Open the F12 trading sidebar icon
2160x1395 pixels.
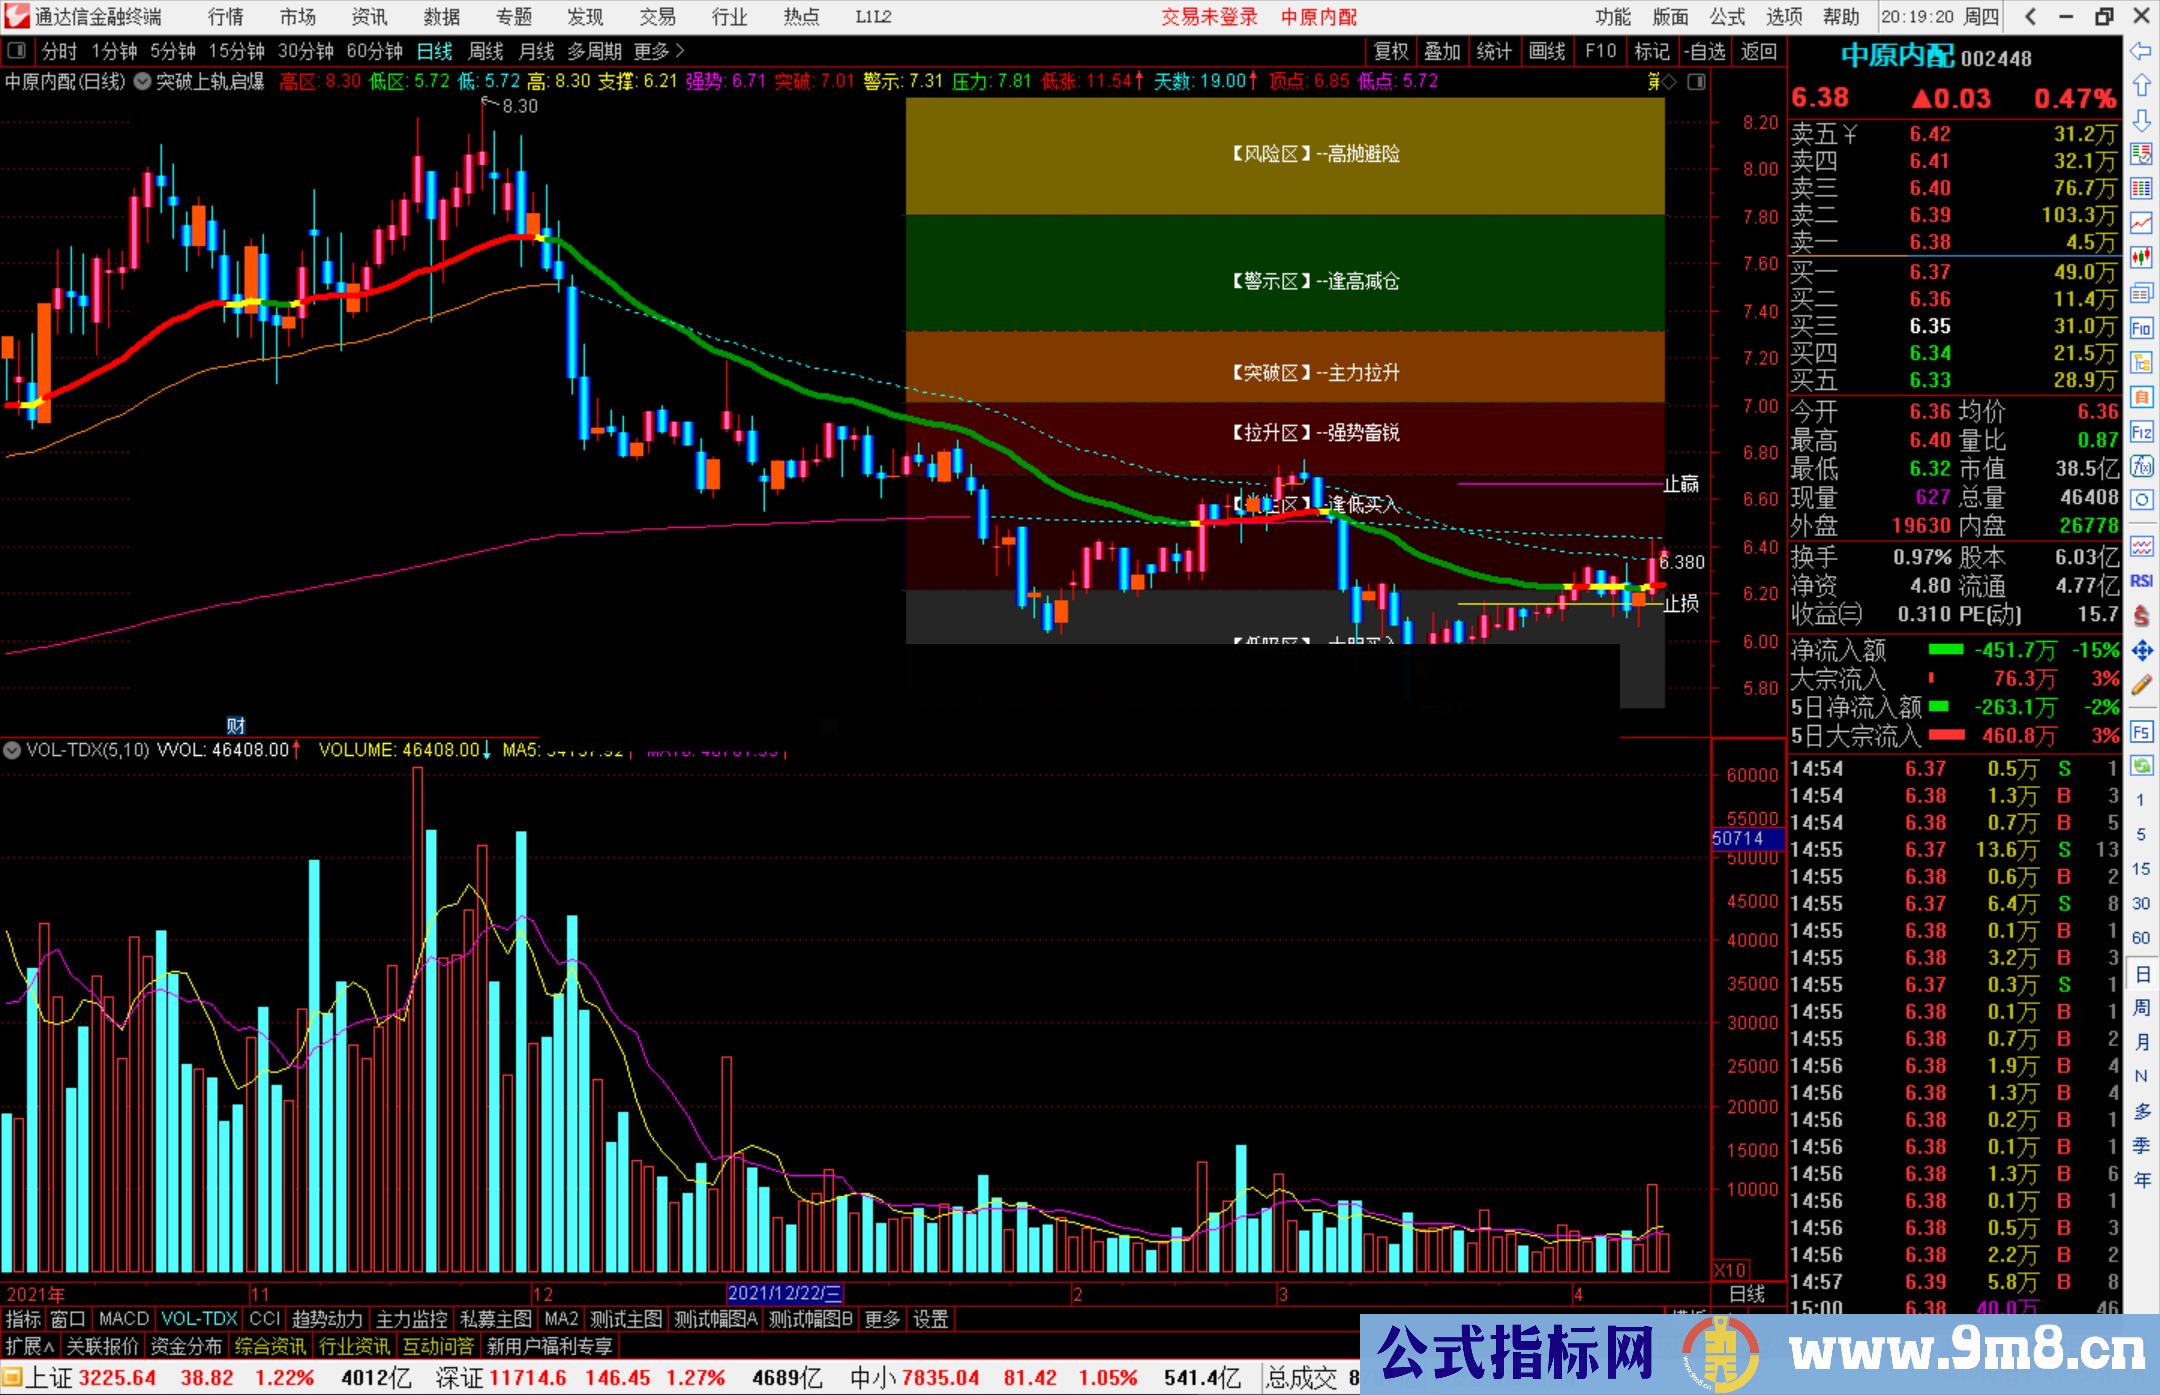[x=2141, y=432]
